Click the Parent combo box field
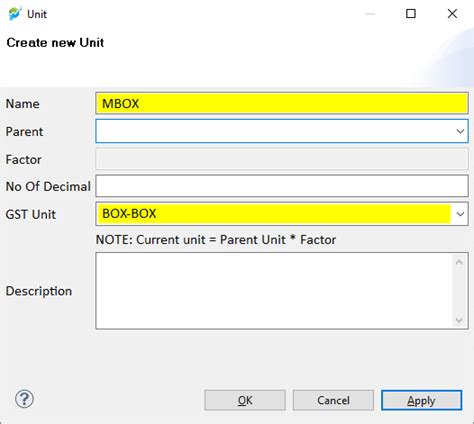This screenshot has height=424, width=474. pos(282,131)
